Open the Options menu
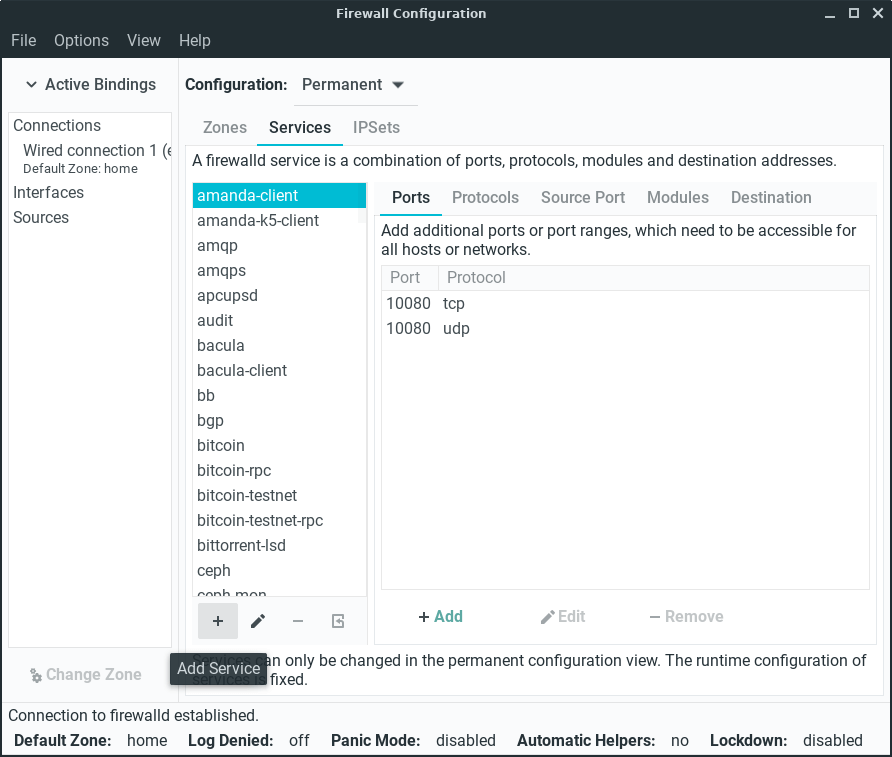The height and width of the screenshot is (757, 892). click(x=81, y=41)
